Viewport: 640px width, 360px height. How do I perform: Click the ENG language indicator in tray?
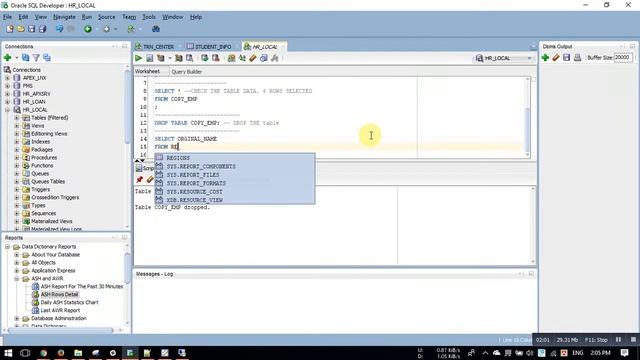pyautogui.click(x=578, y=353)
